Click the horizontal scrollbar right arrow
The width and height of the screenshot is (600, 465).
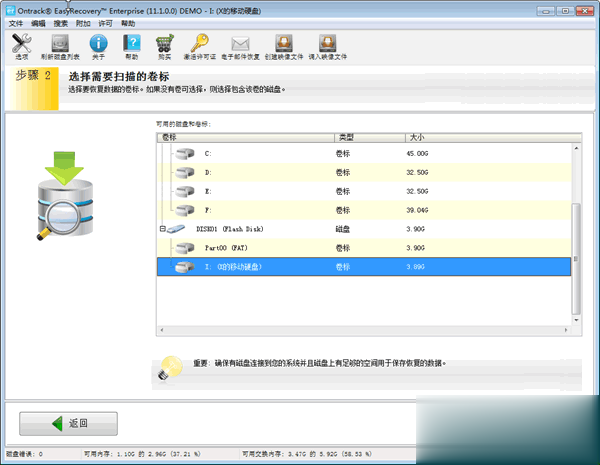pyautogui.click(x=566, y=330)
